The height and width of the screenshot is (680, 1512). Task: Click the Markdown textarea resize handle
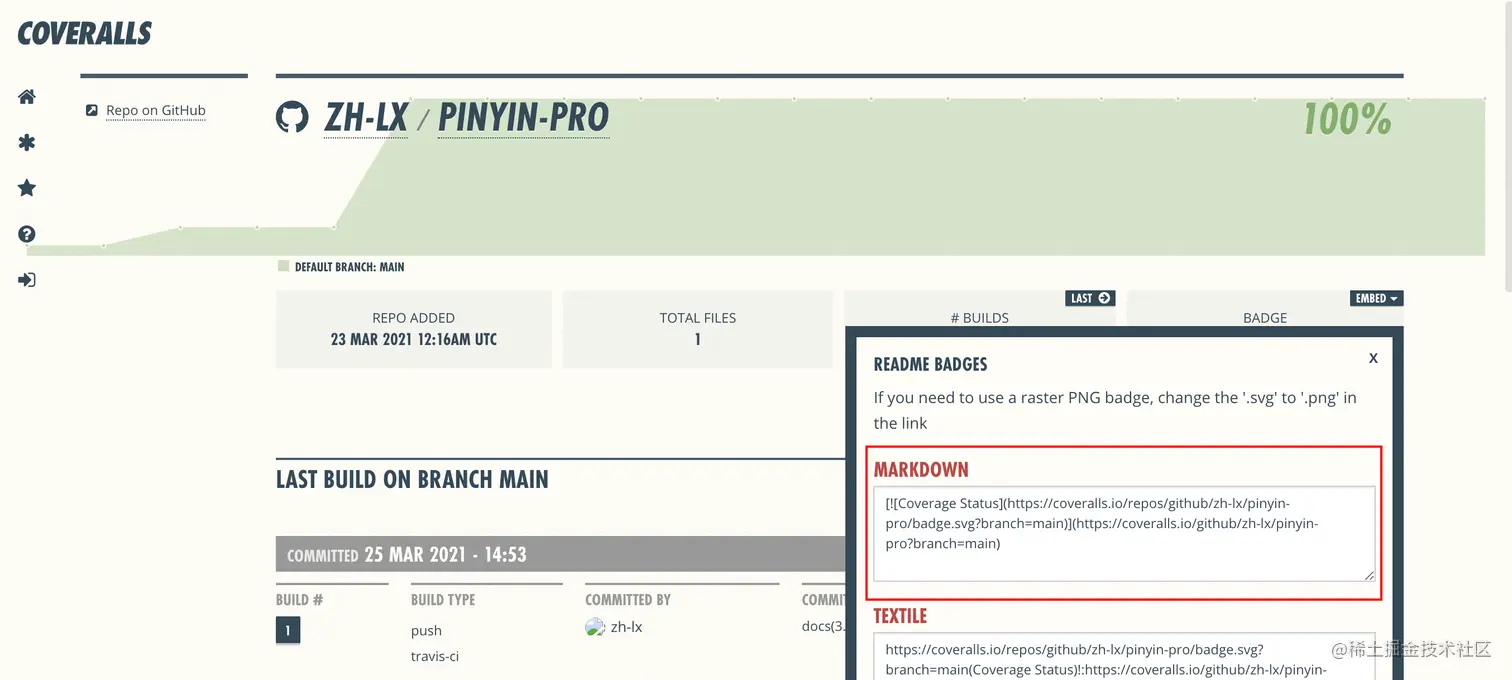[x=1369, y=575]
